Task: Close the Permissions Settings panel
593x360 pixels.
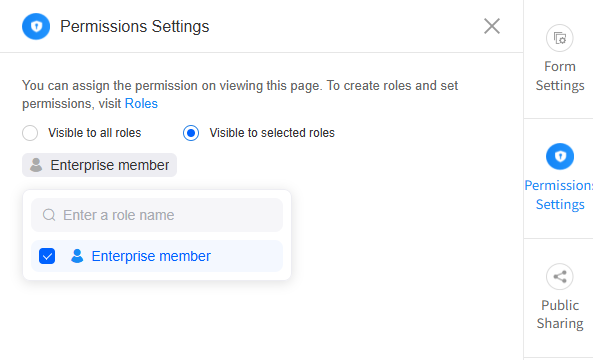Action: click(x=492, y=26)
